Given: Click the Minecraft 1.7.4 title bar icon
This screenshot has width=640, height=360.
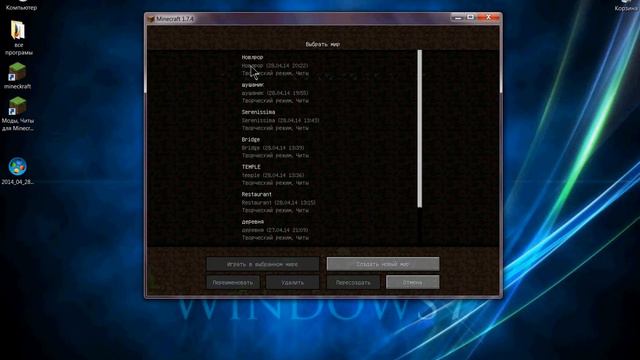Looking at the screenshot, I should [x=151, y=19].
